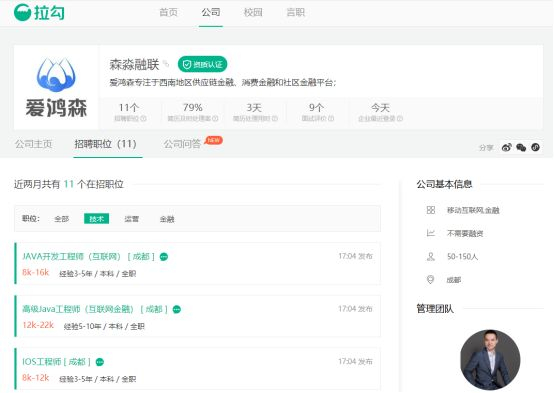This screenshot has height=393, width=554.
Task: Filter positions by 全部
Action: pos(61,219)
